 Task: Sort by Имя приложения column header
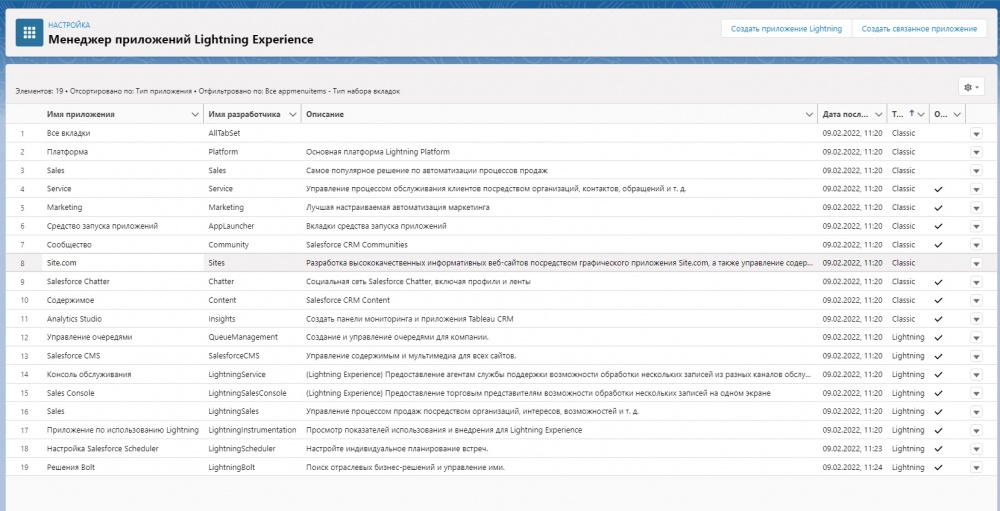pyautogui.click(x=81, y=114)
